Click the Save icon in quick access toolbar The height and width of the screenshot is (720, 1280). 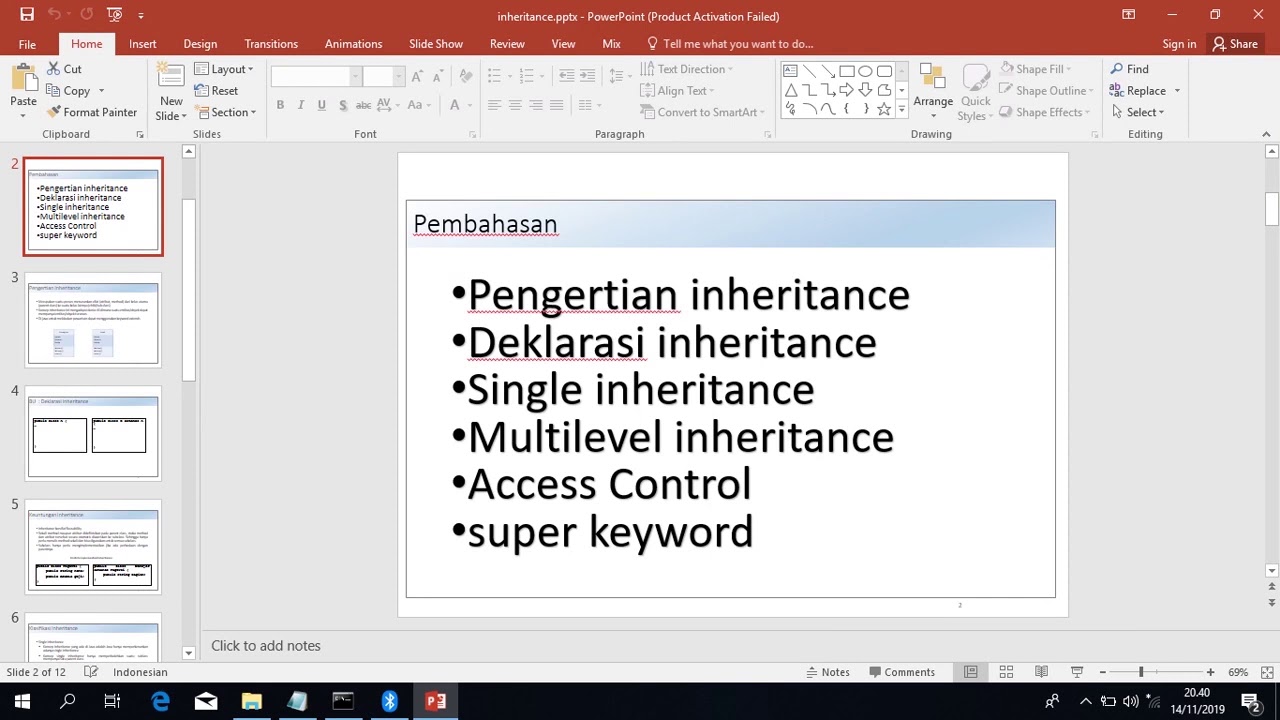27,15
